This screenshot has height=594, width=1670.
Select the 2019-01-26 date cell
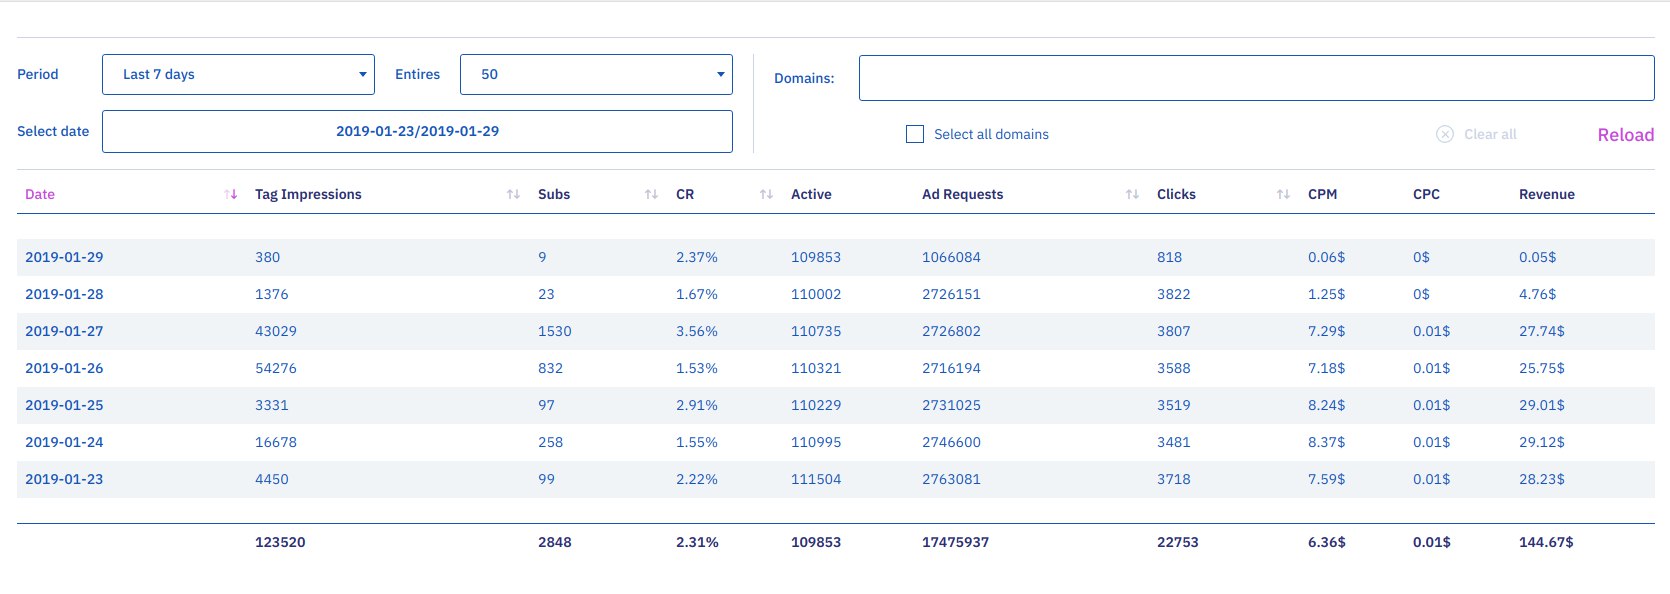coord(64,368)
